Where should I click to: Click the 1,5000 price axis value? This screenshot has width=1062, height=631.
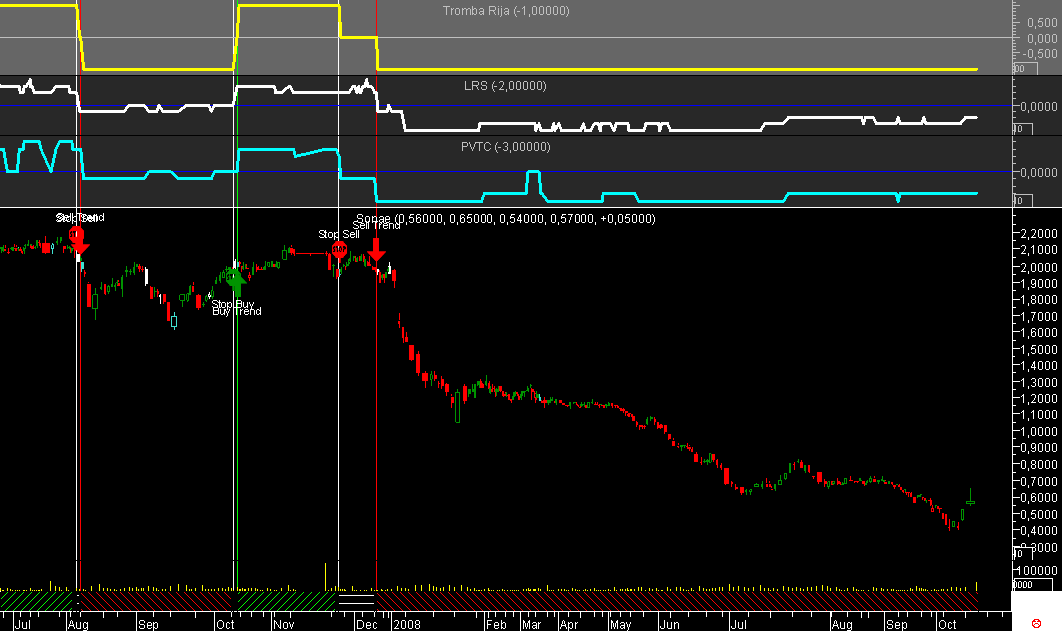[1039, 349]
